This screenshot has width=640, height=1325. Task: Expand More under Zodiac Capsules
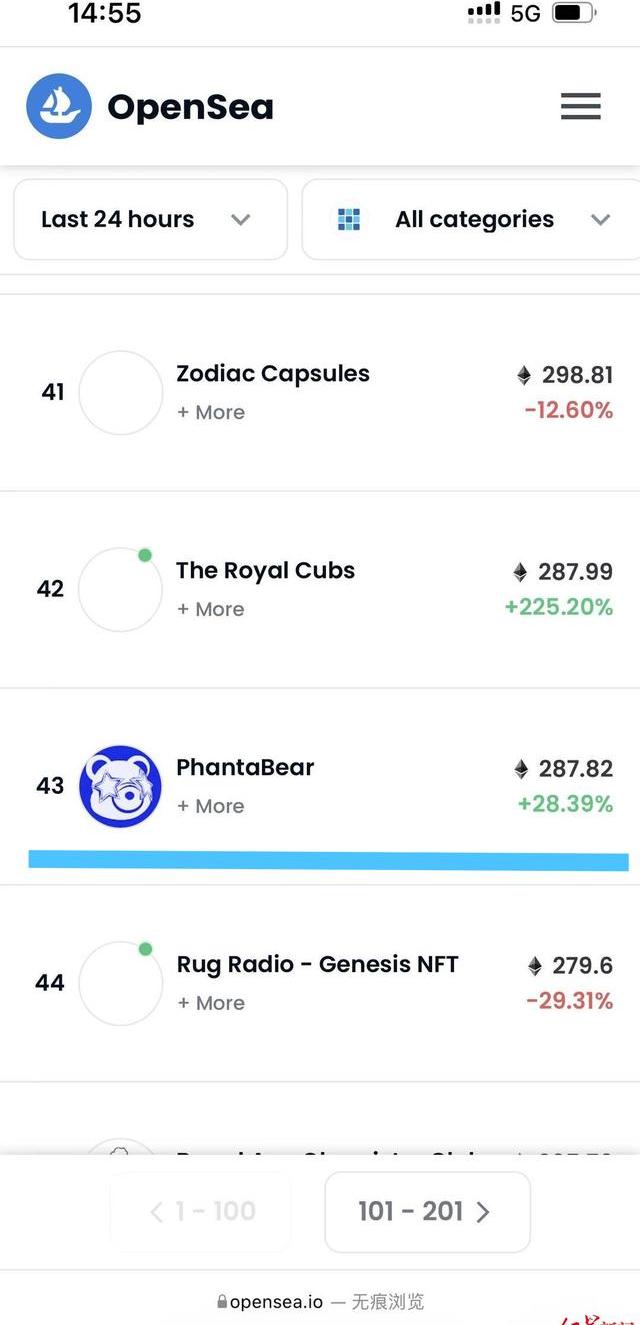coord(211,412)
